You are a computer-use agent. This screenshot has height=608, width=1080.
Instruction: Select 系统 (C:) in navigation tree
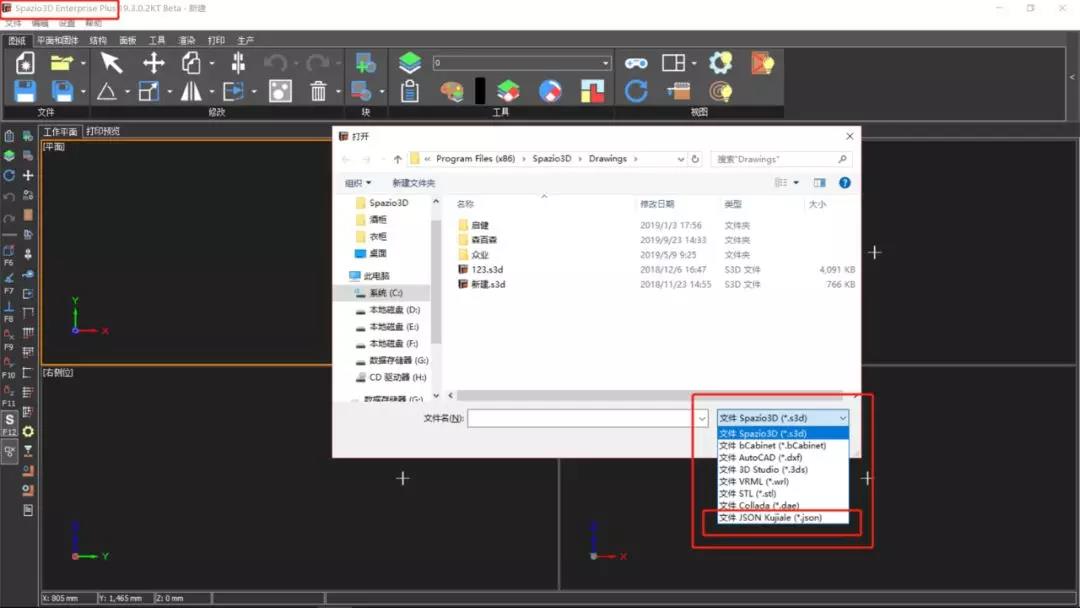[x=386, y=293]
